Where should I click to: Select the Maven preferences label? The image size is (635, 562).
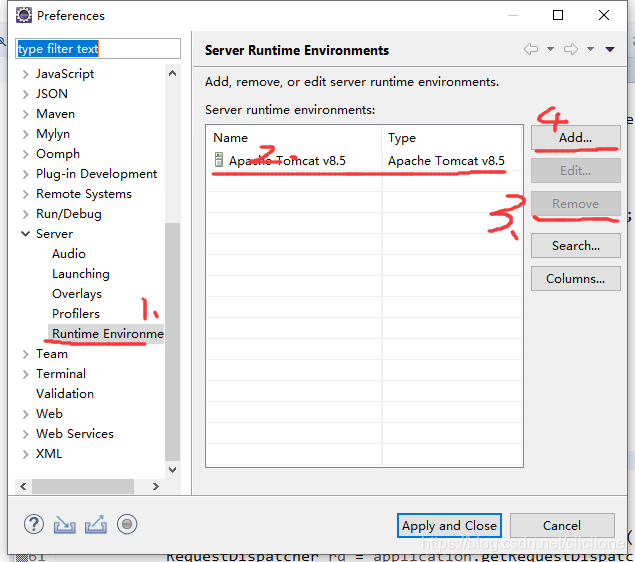click(55, 114)
